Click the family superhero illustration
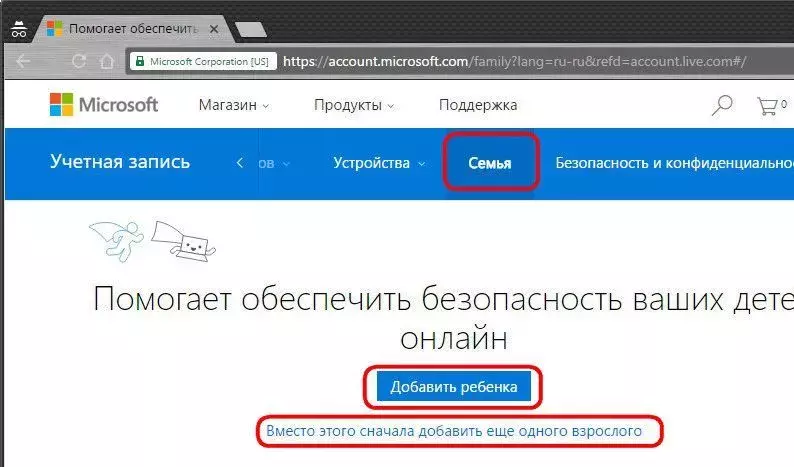Viewport: 794px width, 467px height. [x=152, y=241]
